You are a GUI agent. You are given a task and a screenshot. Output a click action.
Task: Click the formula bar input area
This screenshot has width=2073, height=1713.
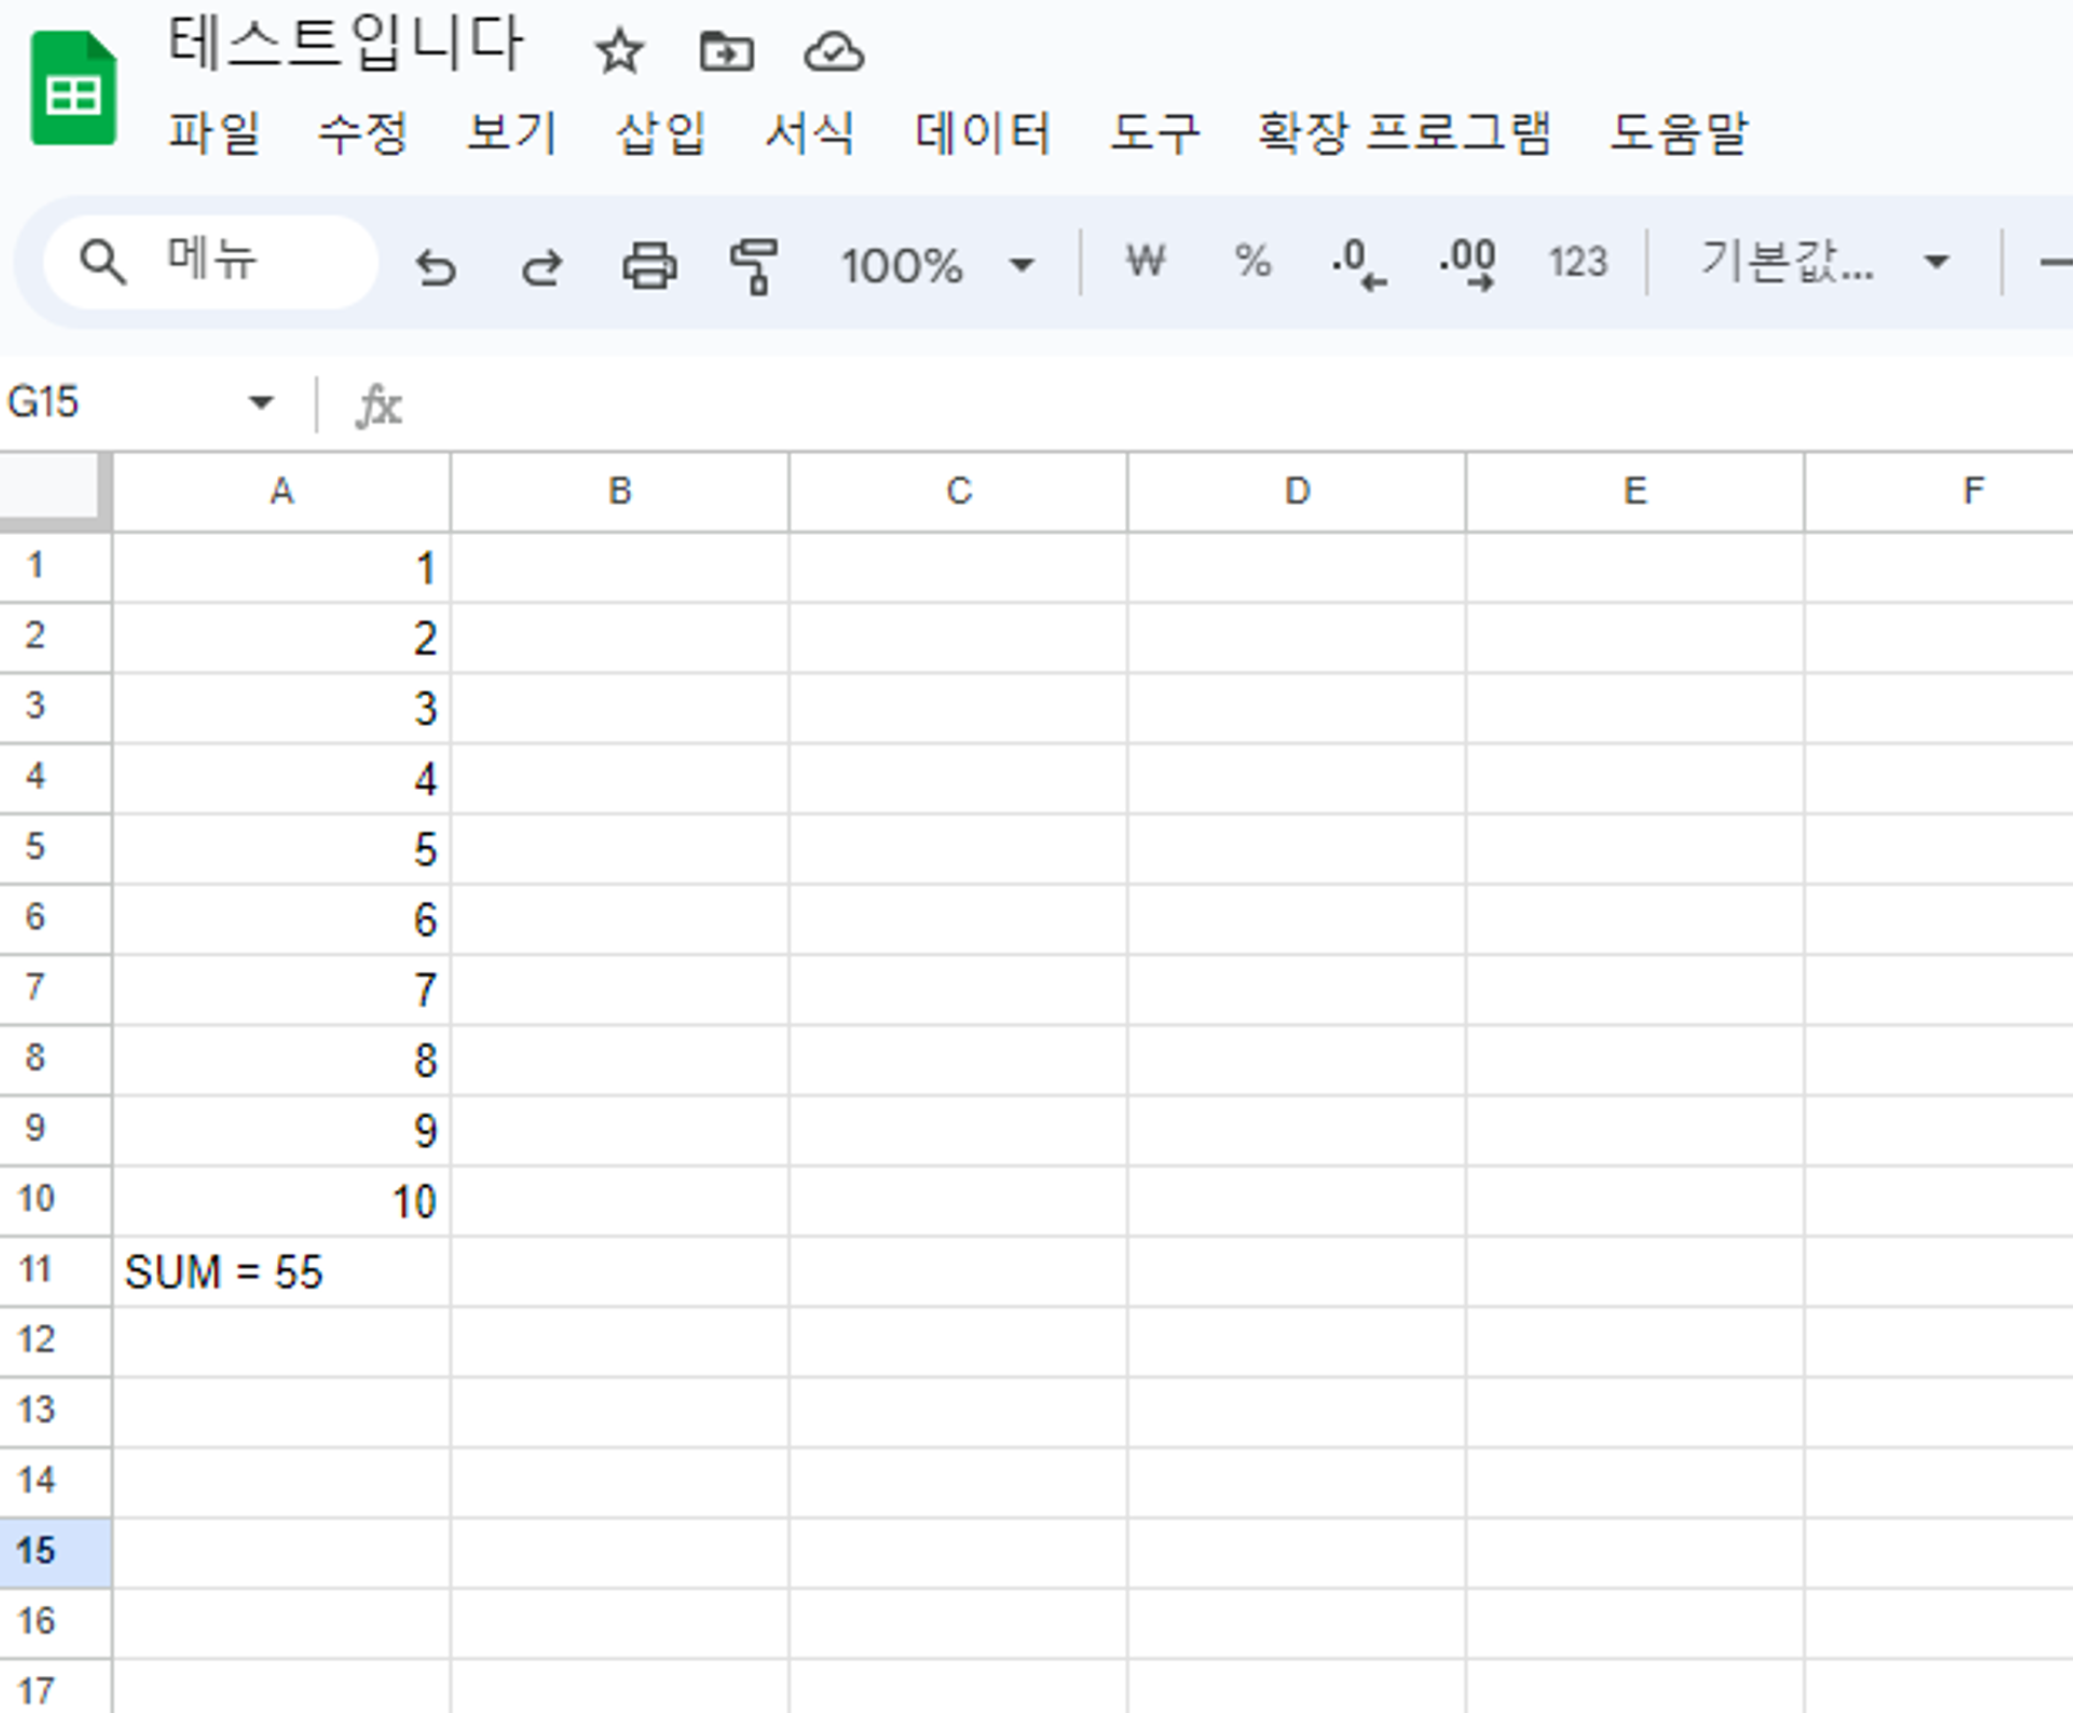pyautogui.click(x=1240, y=405)
